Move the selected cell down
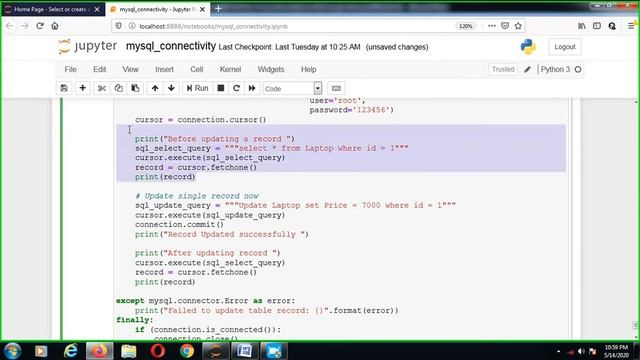640x360 pixels. pos(171,88)
